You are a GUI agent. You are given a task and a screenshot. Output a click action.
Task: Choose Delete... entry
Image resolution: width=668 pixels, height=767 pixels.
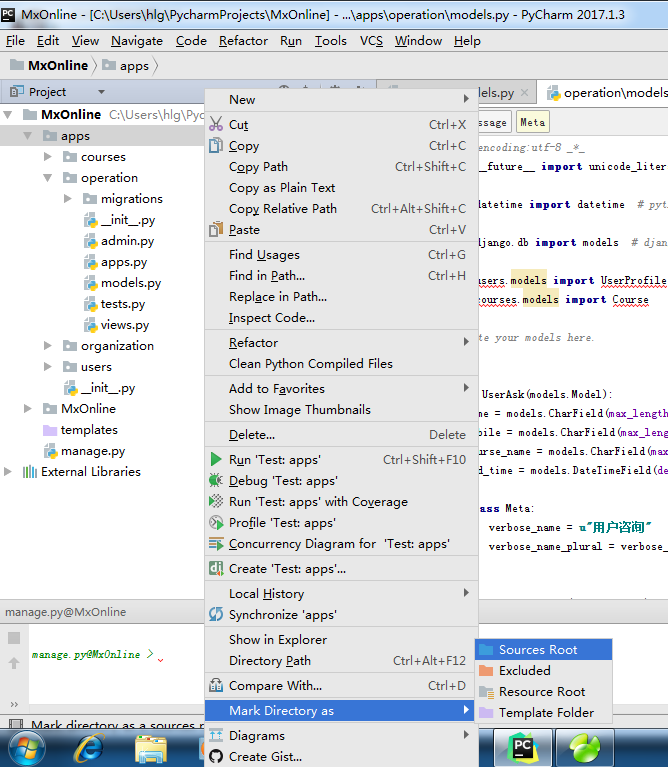coord(341,434)
